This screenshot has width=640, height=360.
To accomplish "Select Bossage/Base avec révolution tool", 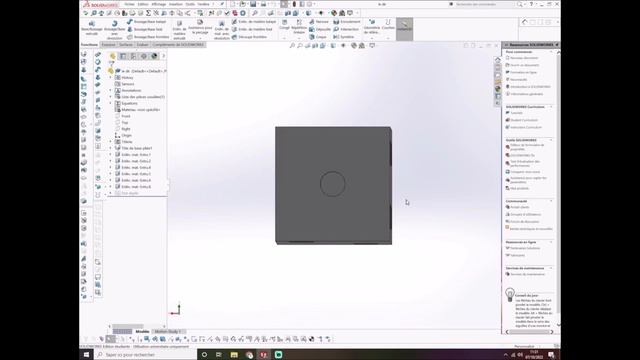I will pos(114,29).
